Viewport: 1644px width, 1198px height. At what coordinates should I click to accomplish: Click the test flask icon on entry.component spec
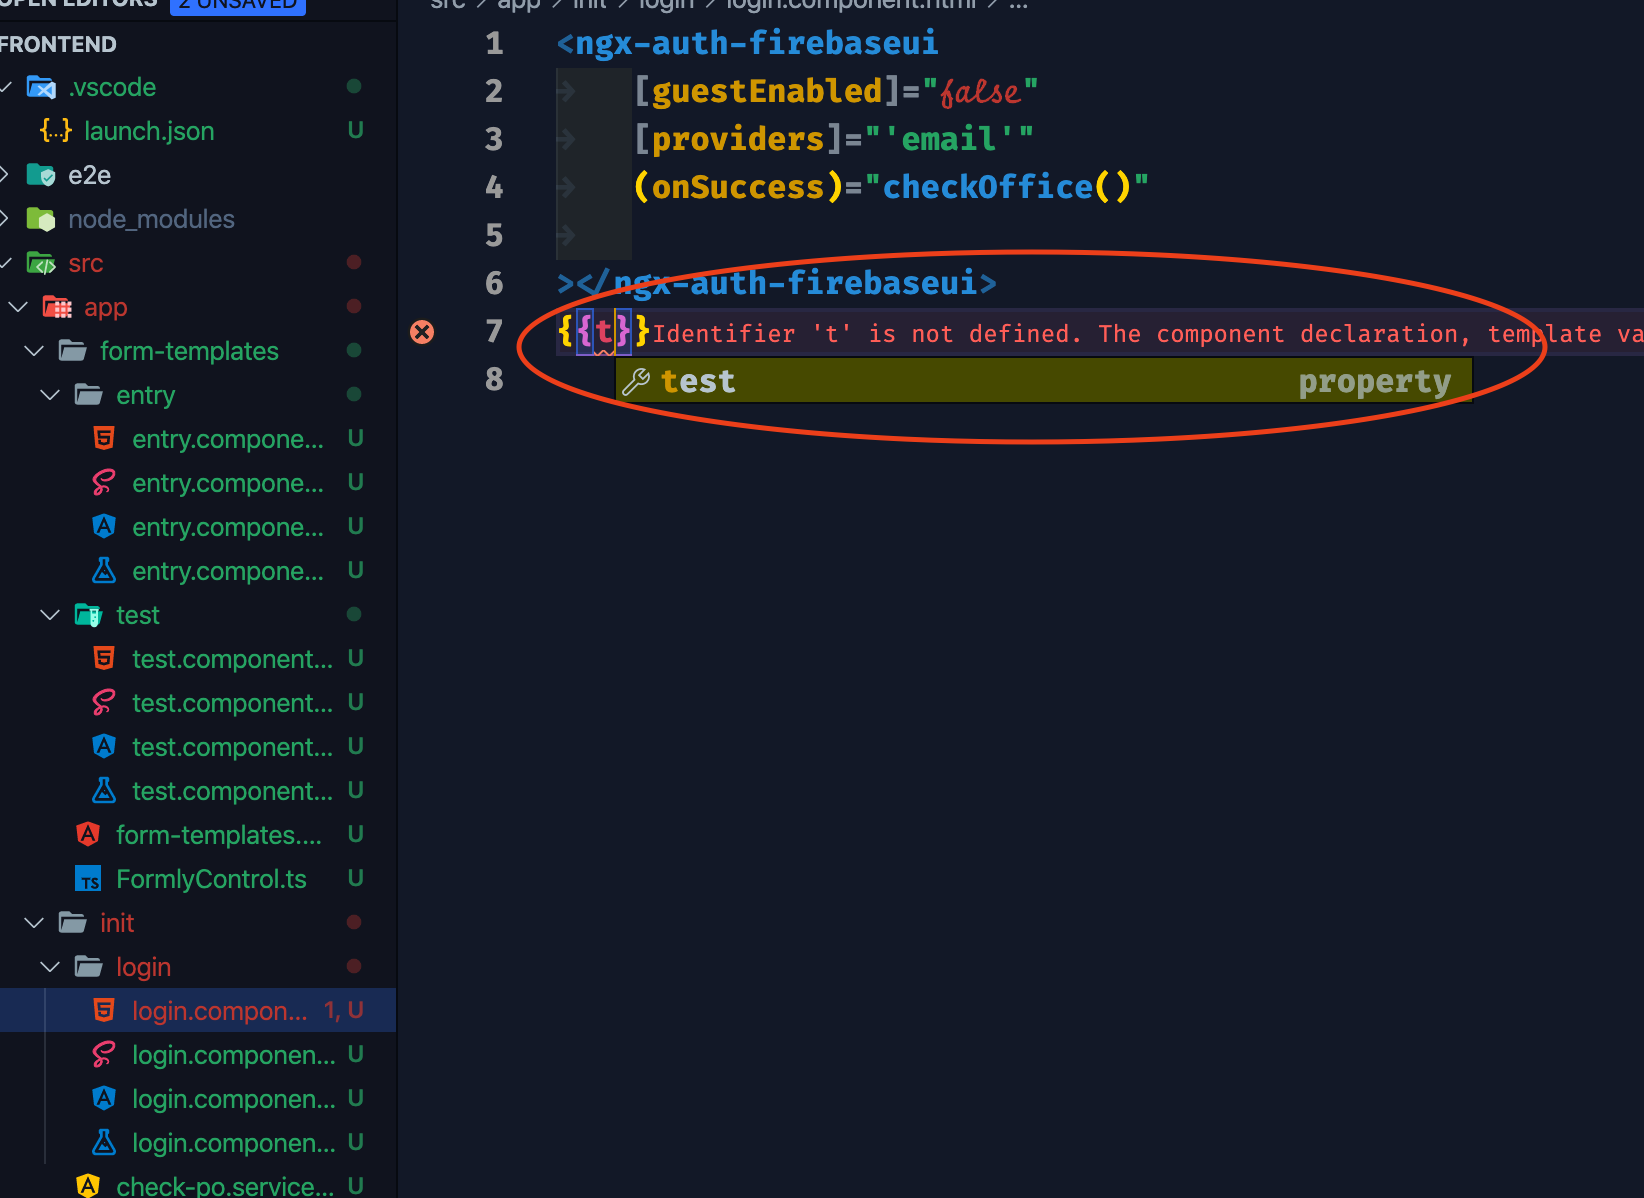(104, 570)
